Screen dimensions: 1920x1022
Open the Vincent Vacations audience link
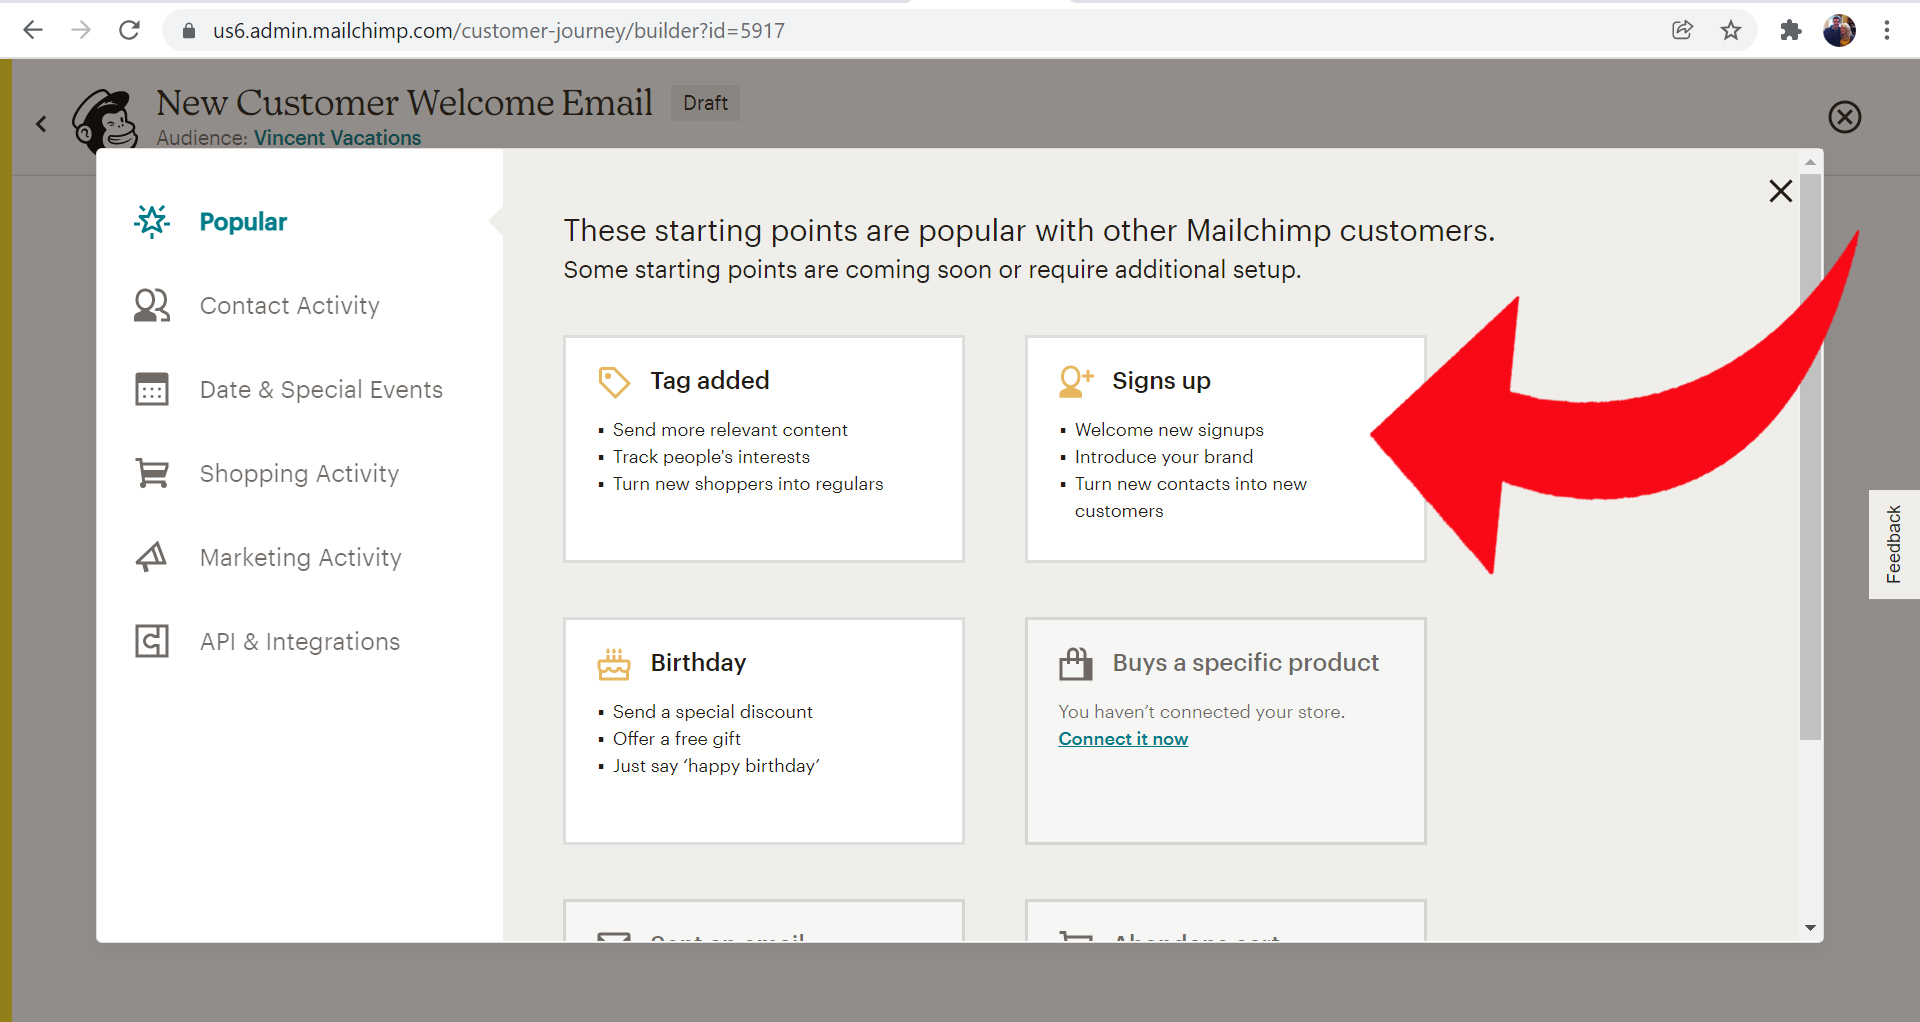click(337, 138)
